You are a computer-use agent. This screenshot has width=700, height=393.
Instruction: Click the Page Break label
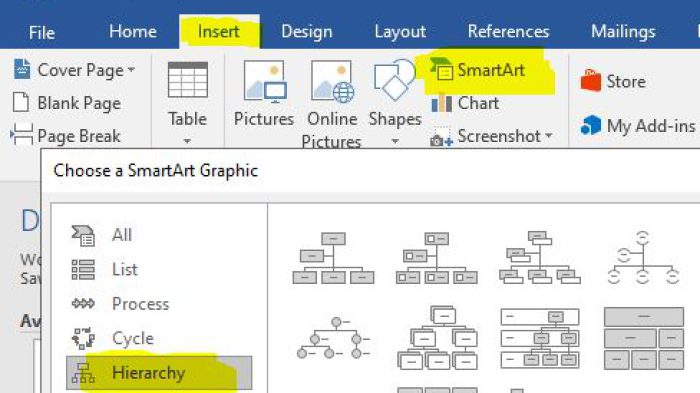(79, 136)
